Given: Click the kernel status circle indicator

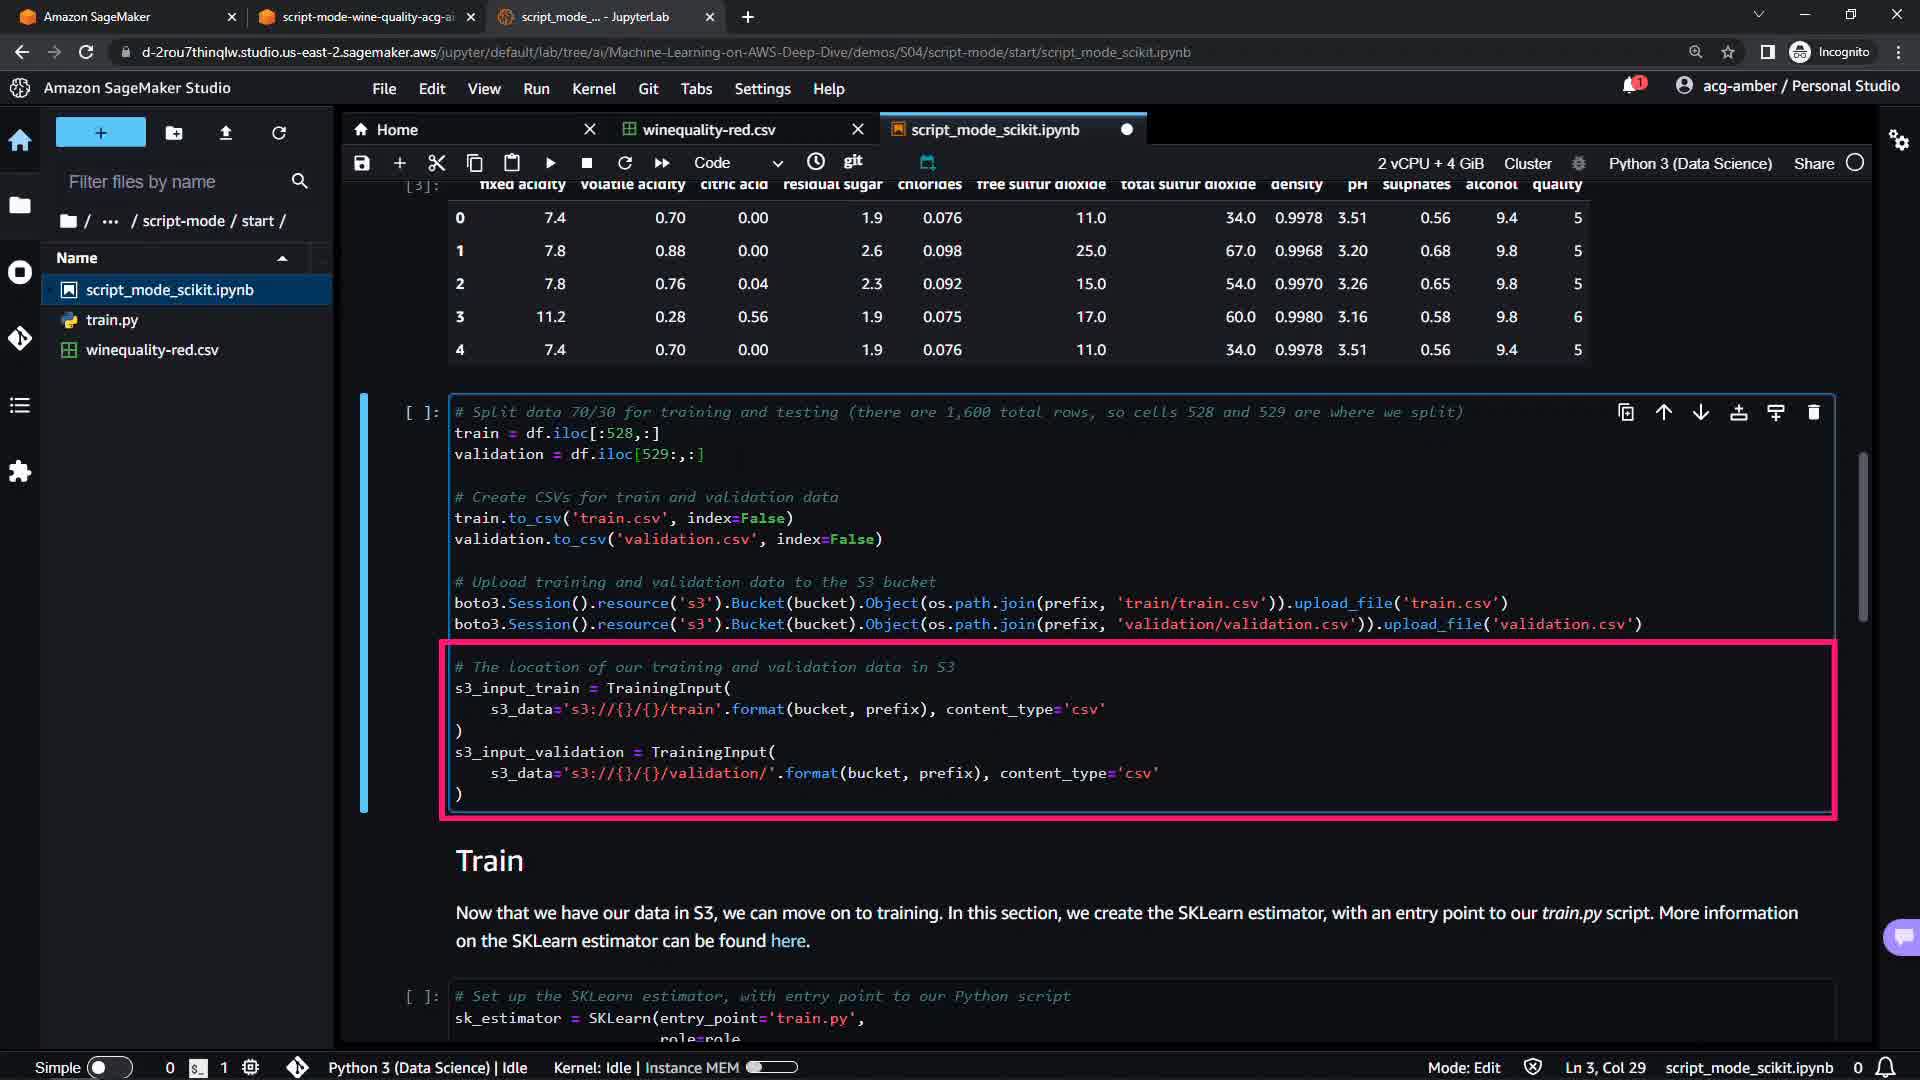Looking at the screenshot, I should pos(1855,163).
